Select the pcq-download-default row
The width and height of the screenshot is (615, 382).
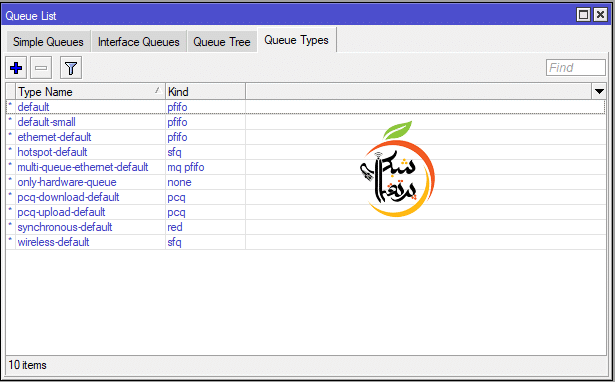306,197
